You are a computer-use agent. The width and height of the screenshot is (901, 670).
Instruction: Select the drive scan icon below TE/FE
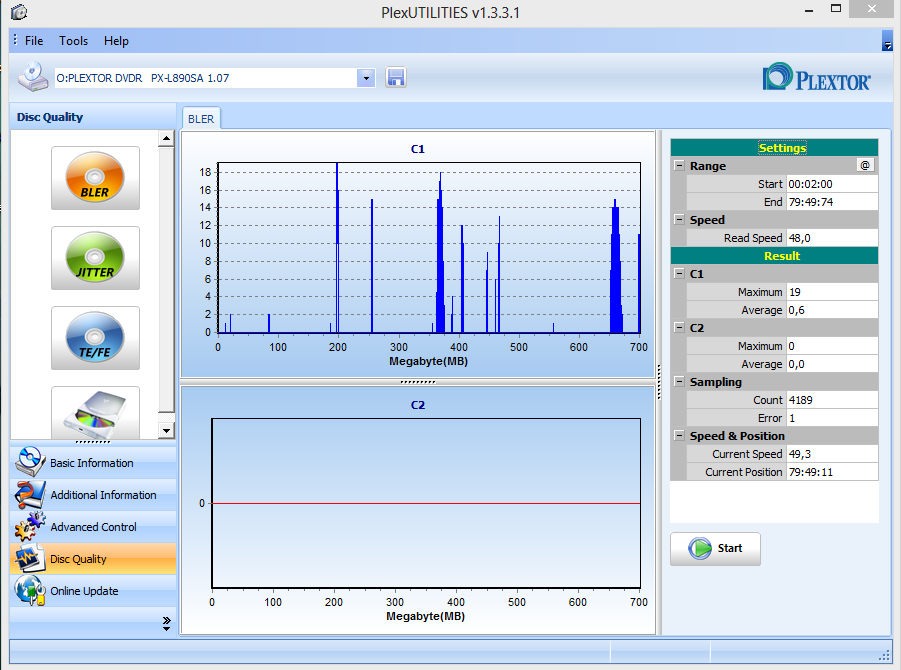95,413
